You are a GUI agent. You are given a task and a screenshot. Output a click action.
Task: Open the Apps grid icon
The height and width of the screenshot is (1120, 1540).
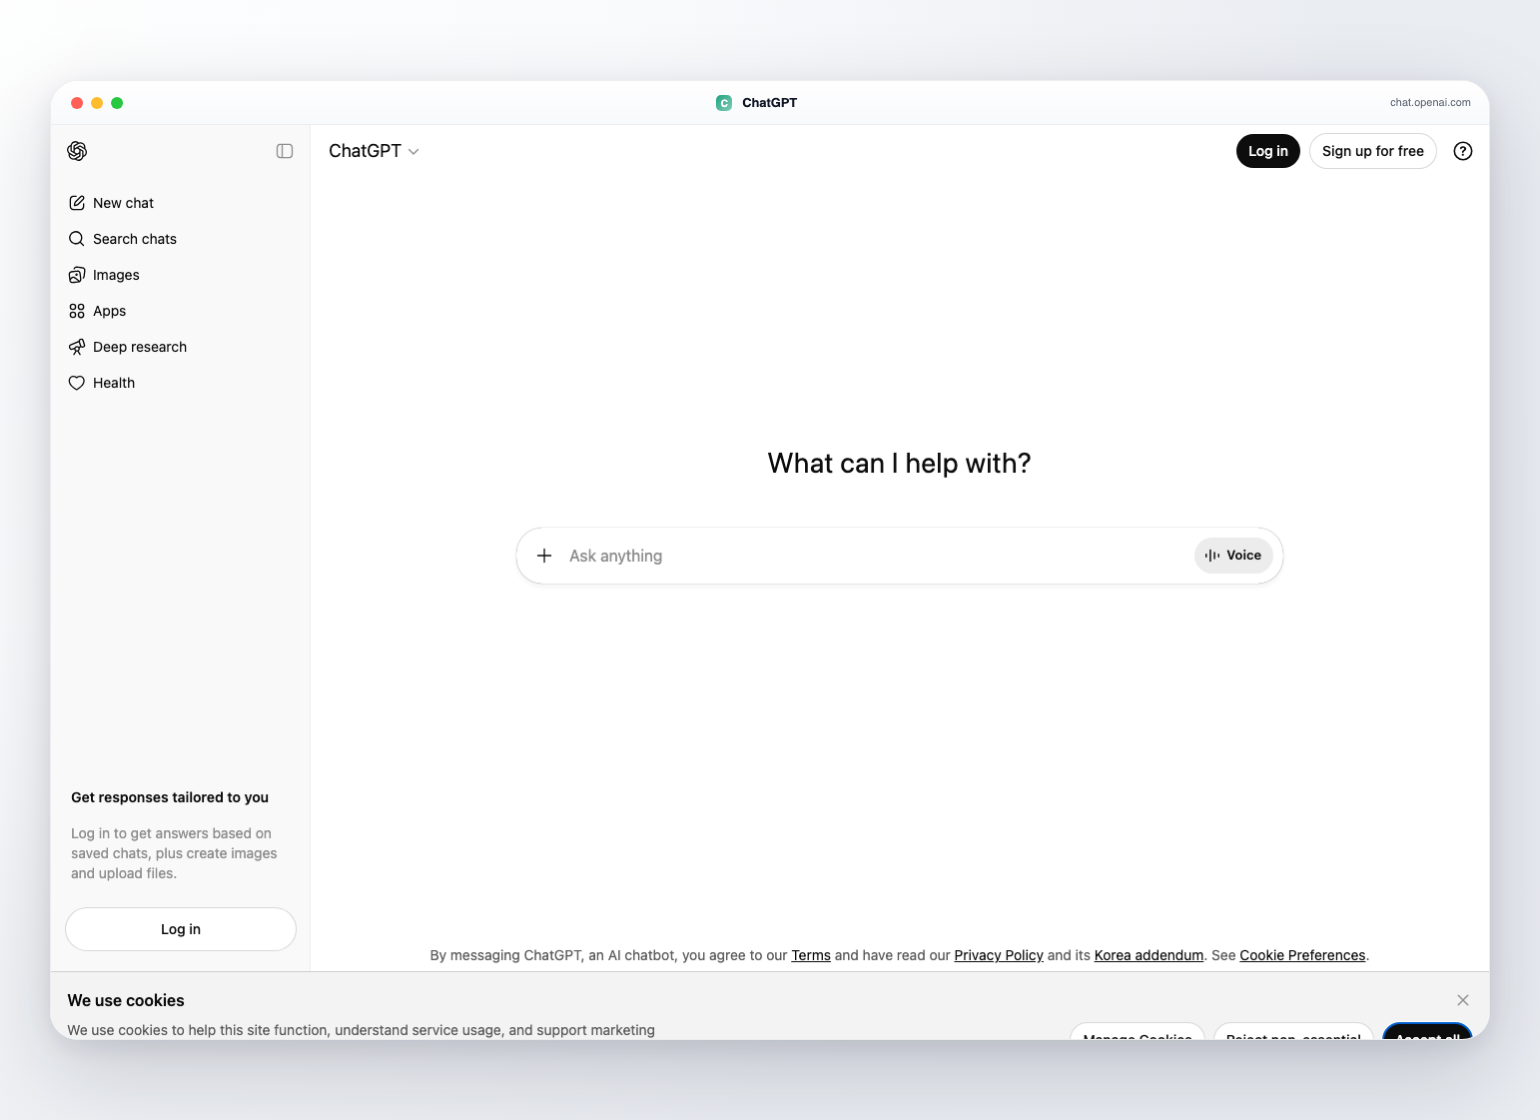pyautogui.click(x=77, y=311)
